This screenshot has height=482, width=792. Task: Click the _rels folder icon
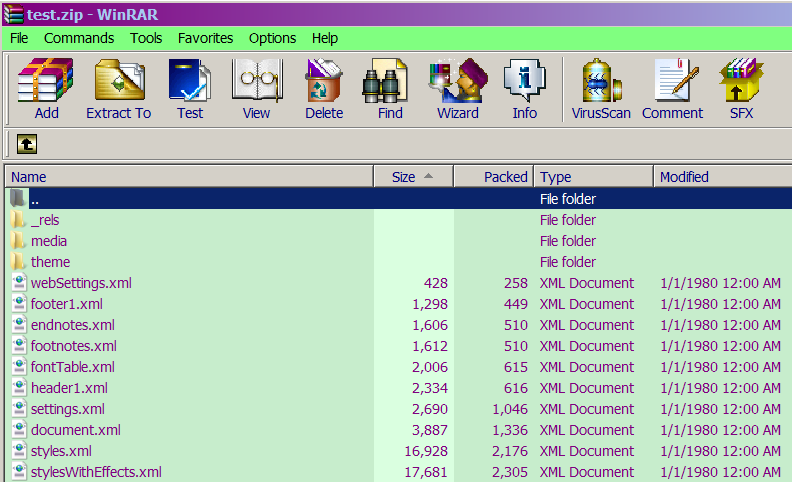[18, 220]
